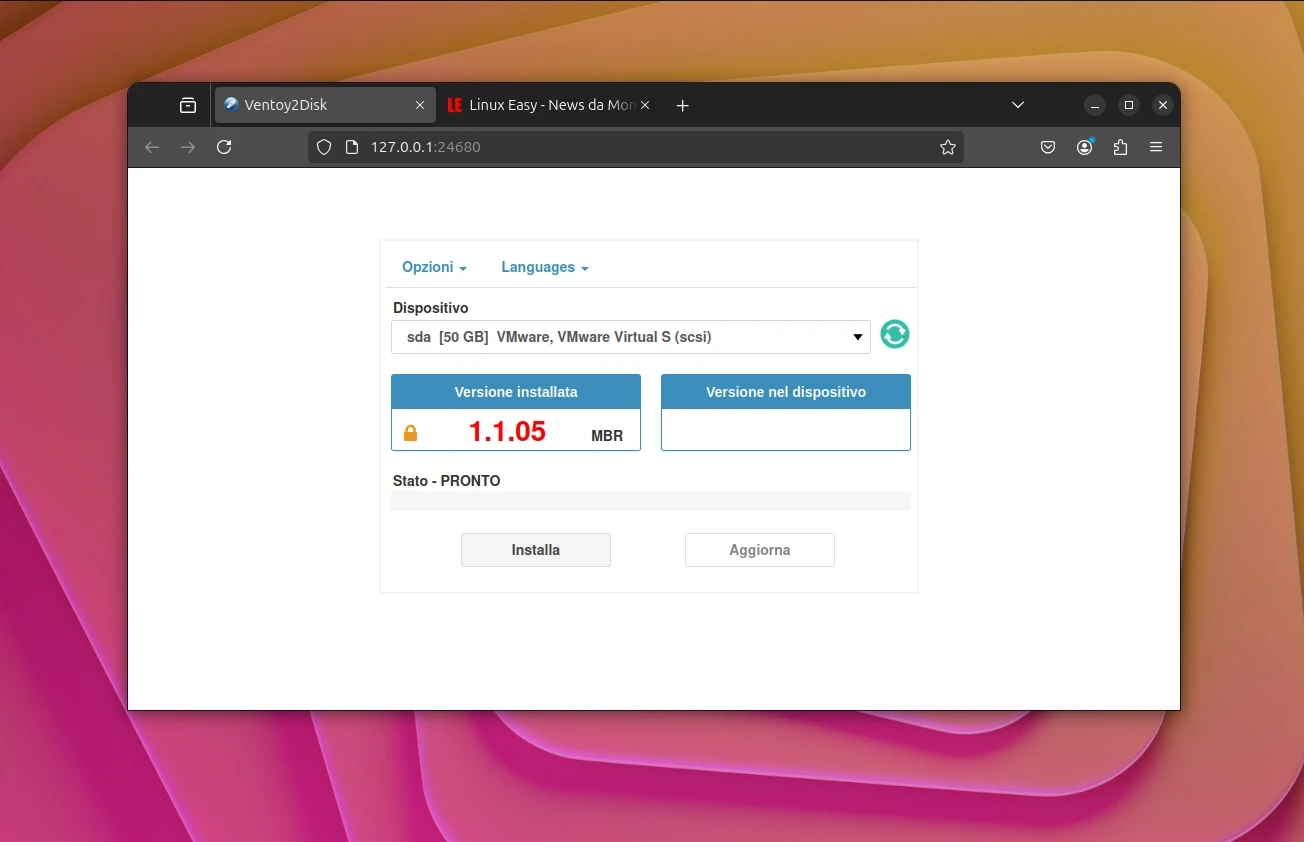Image resolution: width=1304 pixels, height=842 pixels.
Task: Switch to the Linux Easy tab
Action: pos(545,105)
